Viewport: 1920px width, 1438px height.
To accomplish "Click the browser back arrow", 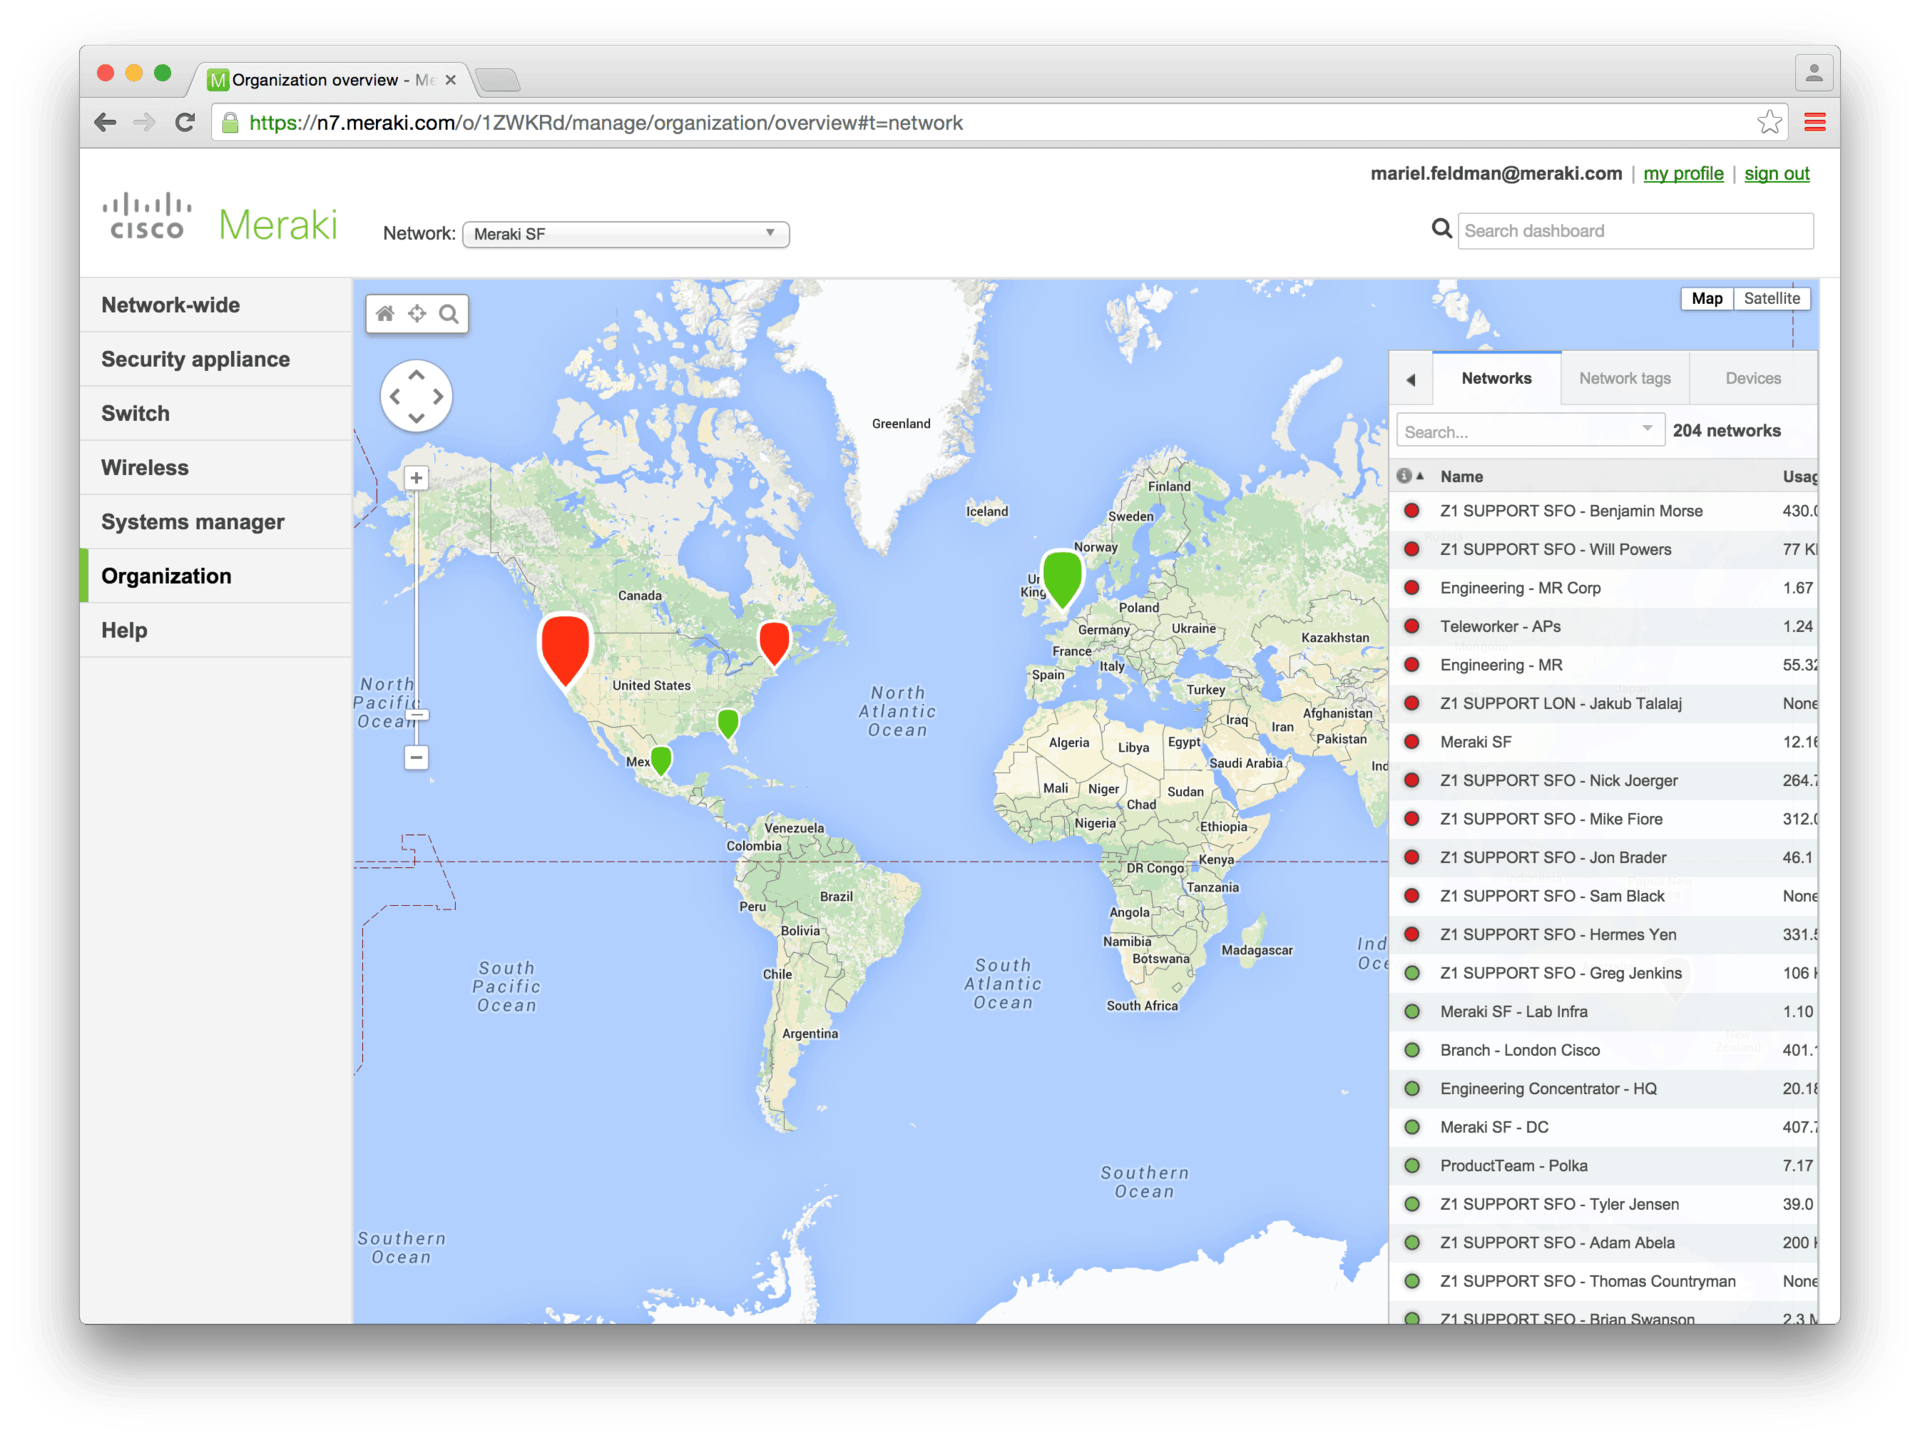I will coord(105,122).
